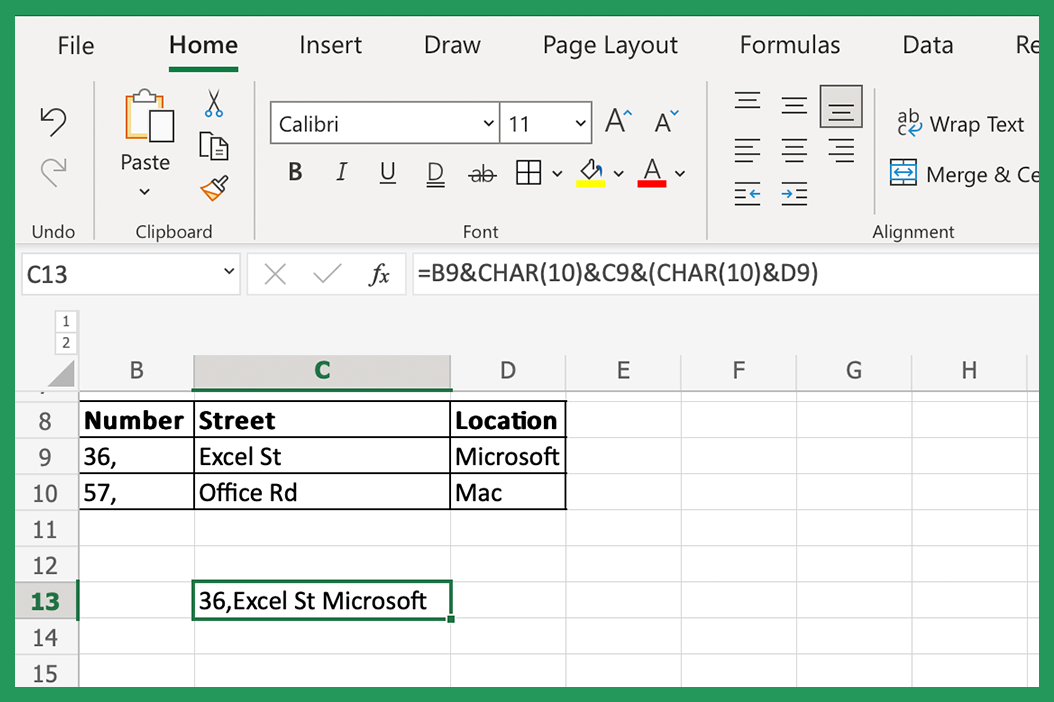The height and width of the screenshot is (702, 1054).
Task: Select cell D10 containing Mac
Action: pos(508,492)
